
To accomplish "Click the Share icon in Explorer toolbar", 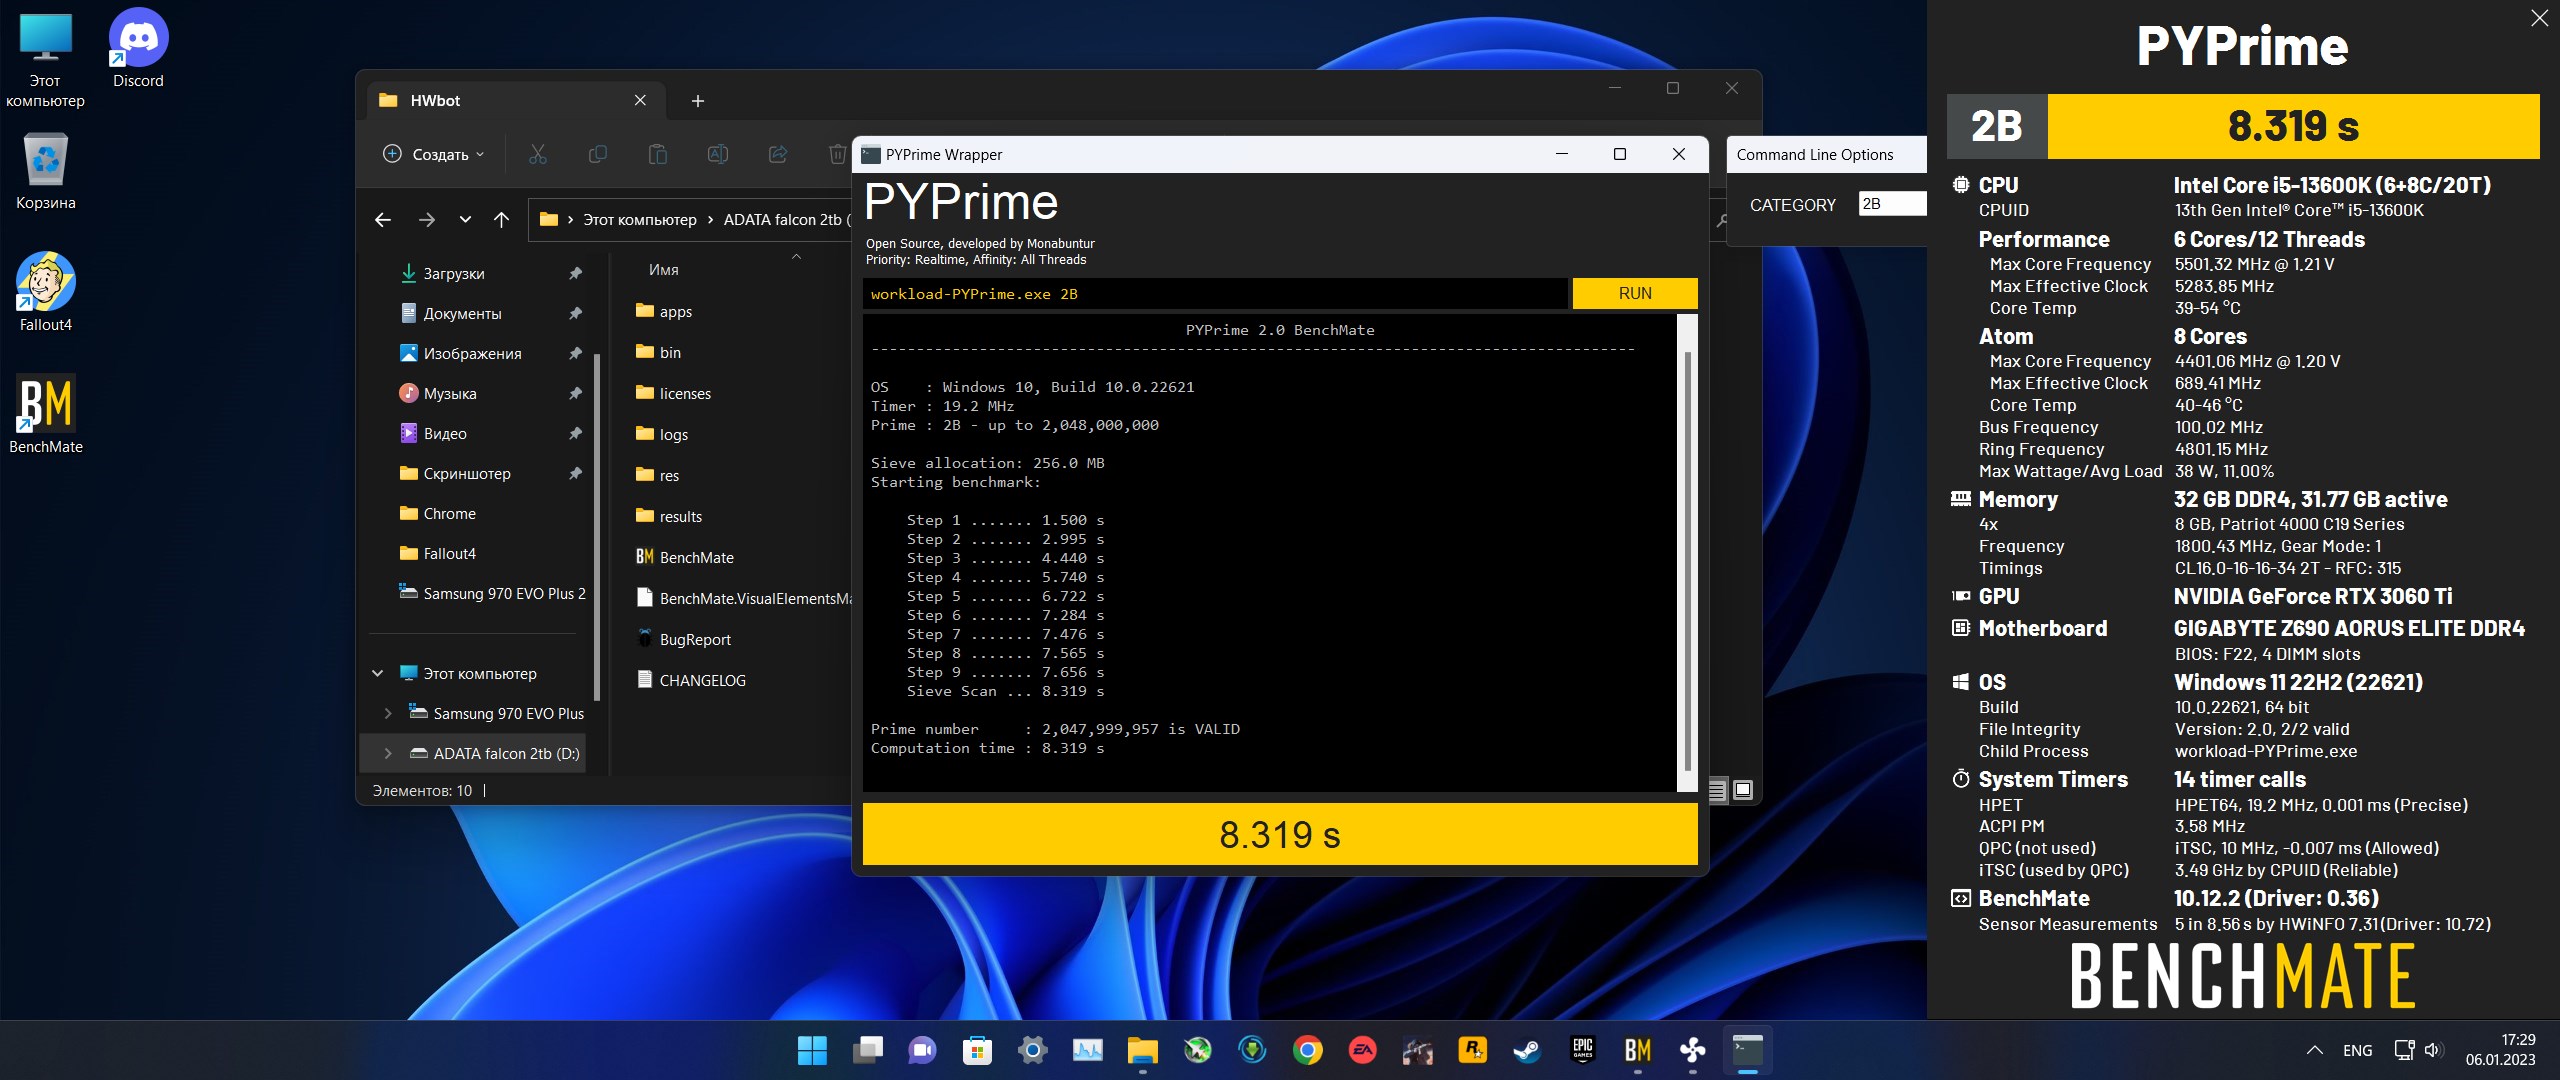I will (x=778, y=154).
